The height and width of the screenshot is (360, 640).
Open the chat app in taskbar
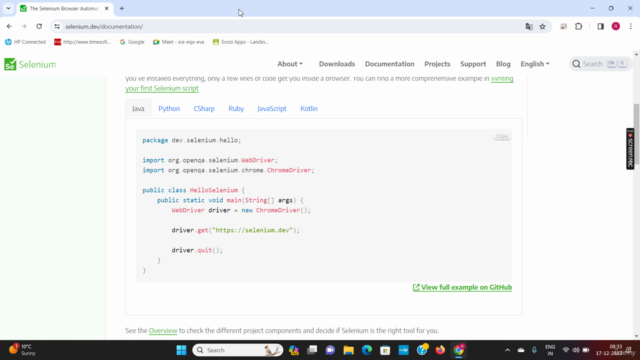(x=330, y=350)
